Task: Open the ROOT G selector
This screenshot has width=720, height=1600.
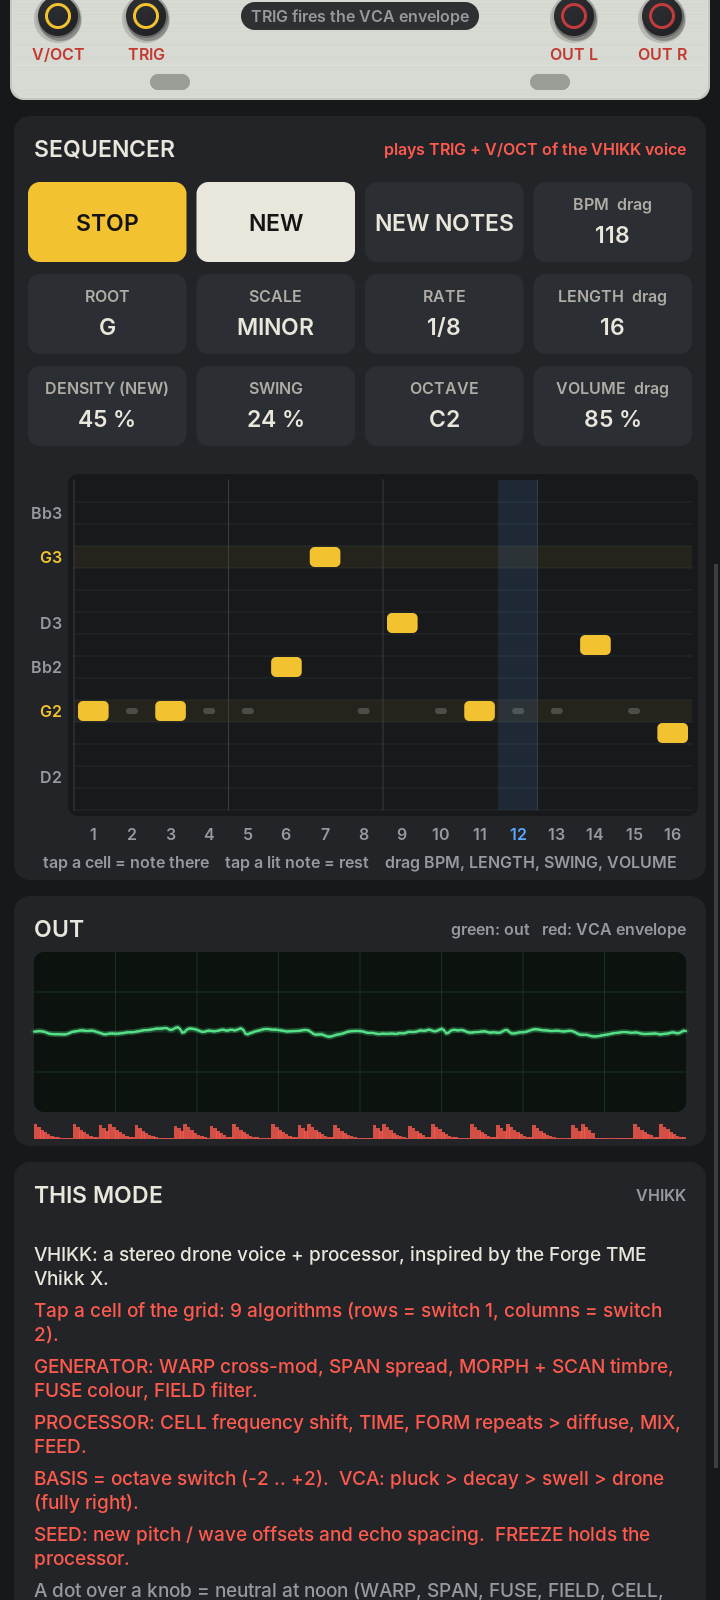Action: 107,314
